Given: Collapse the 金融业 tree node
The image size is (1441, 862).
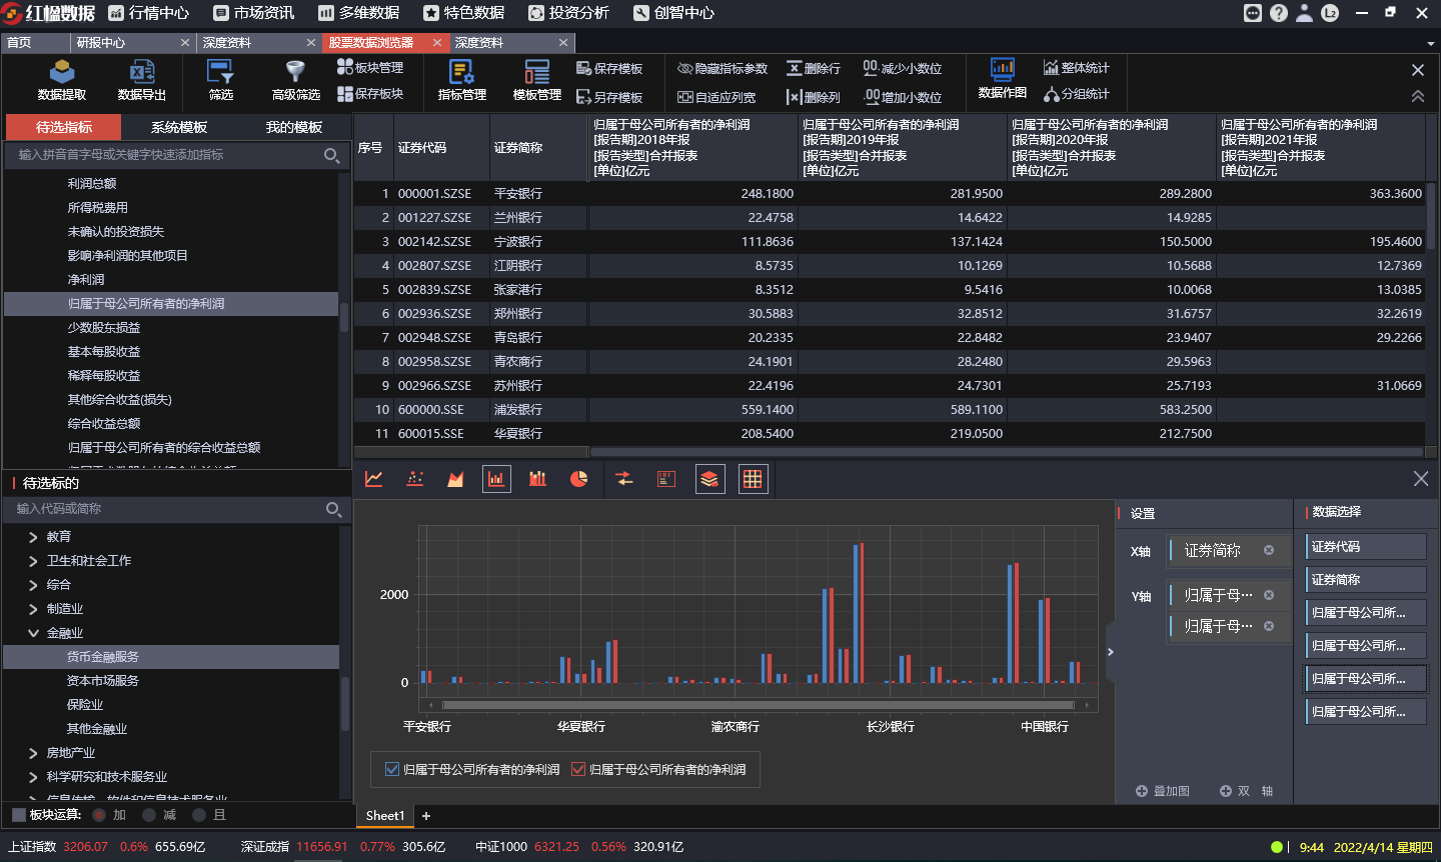Looking at the screenshot, I should (33, 633).
